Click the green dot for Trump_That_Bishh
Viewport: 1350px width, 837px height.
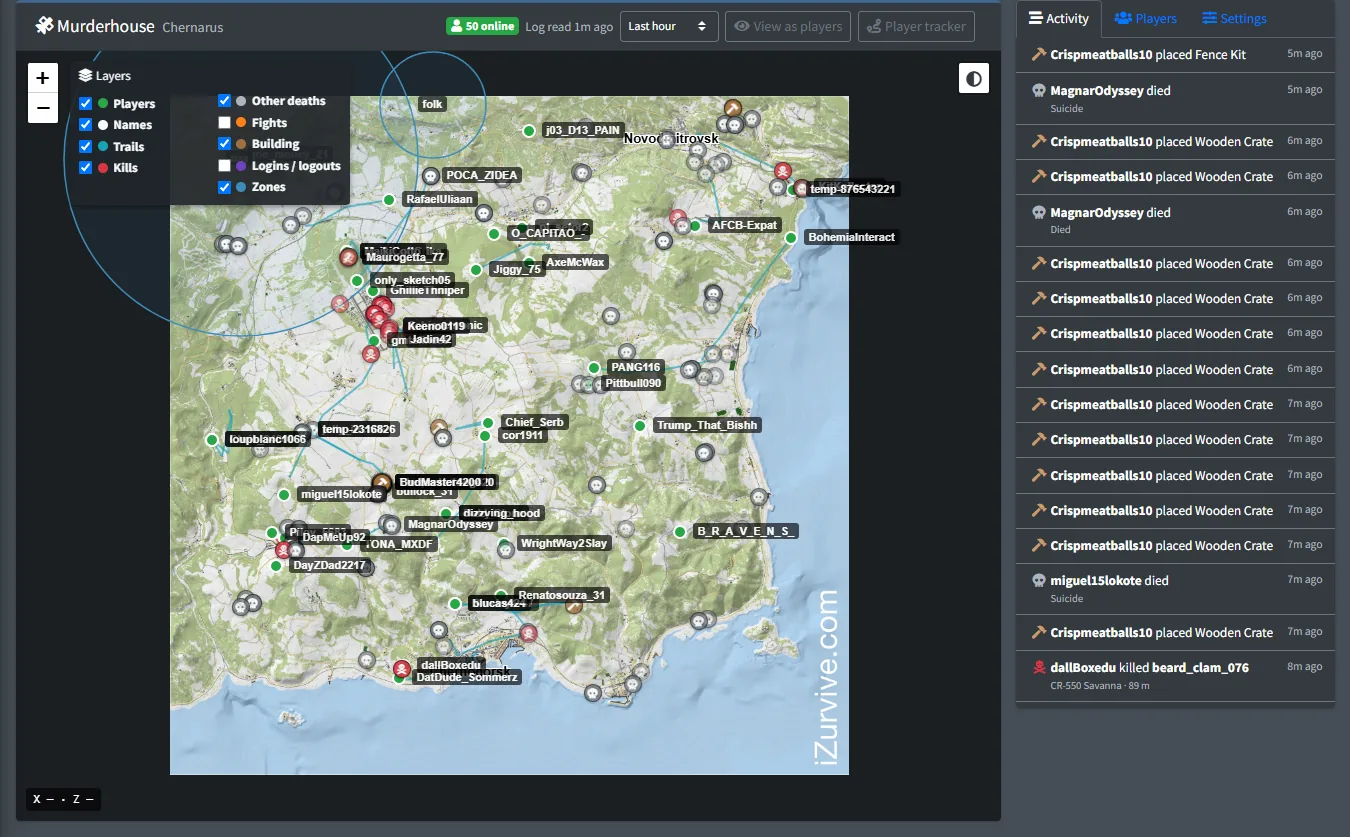[640, 426]
